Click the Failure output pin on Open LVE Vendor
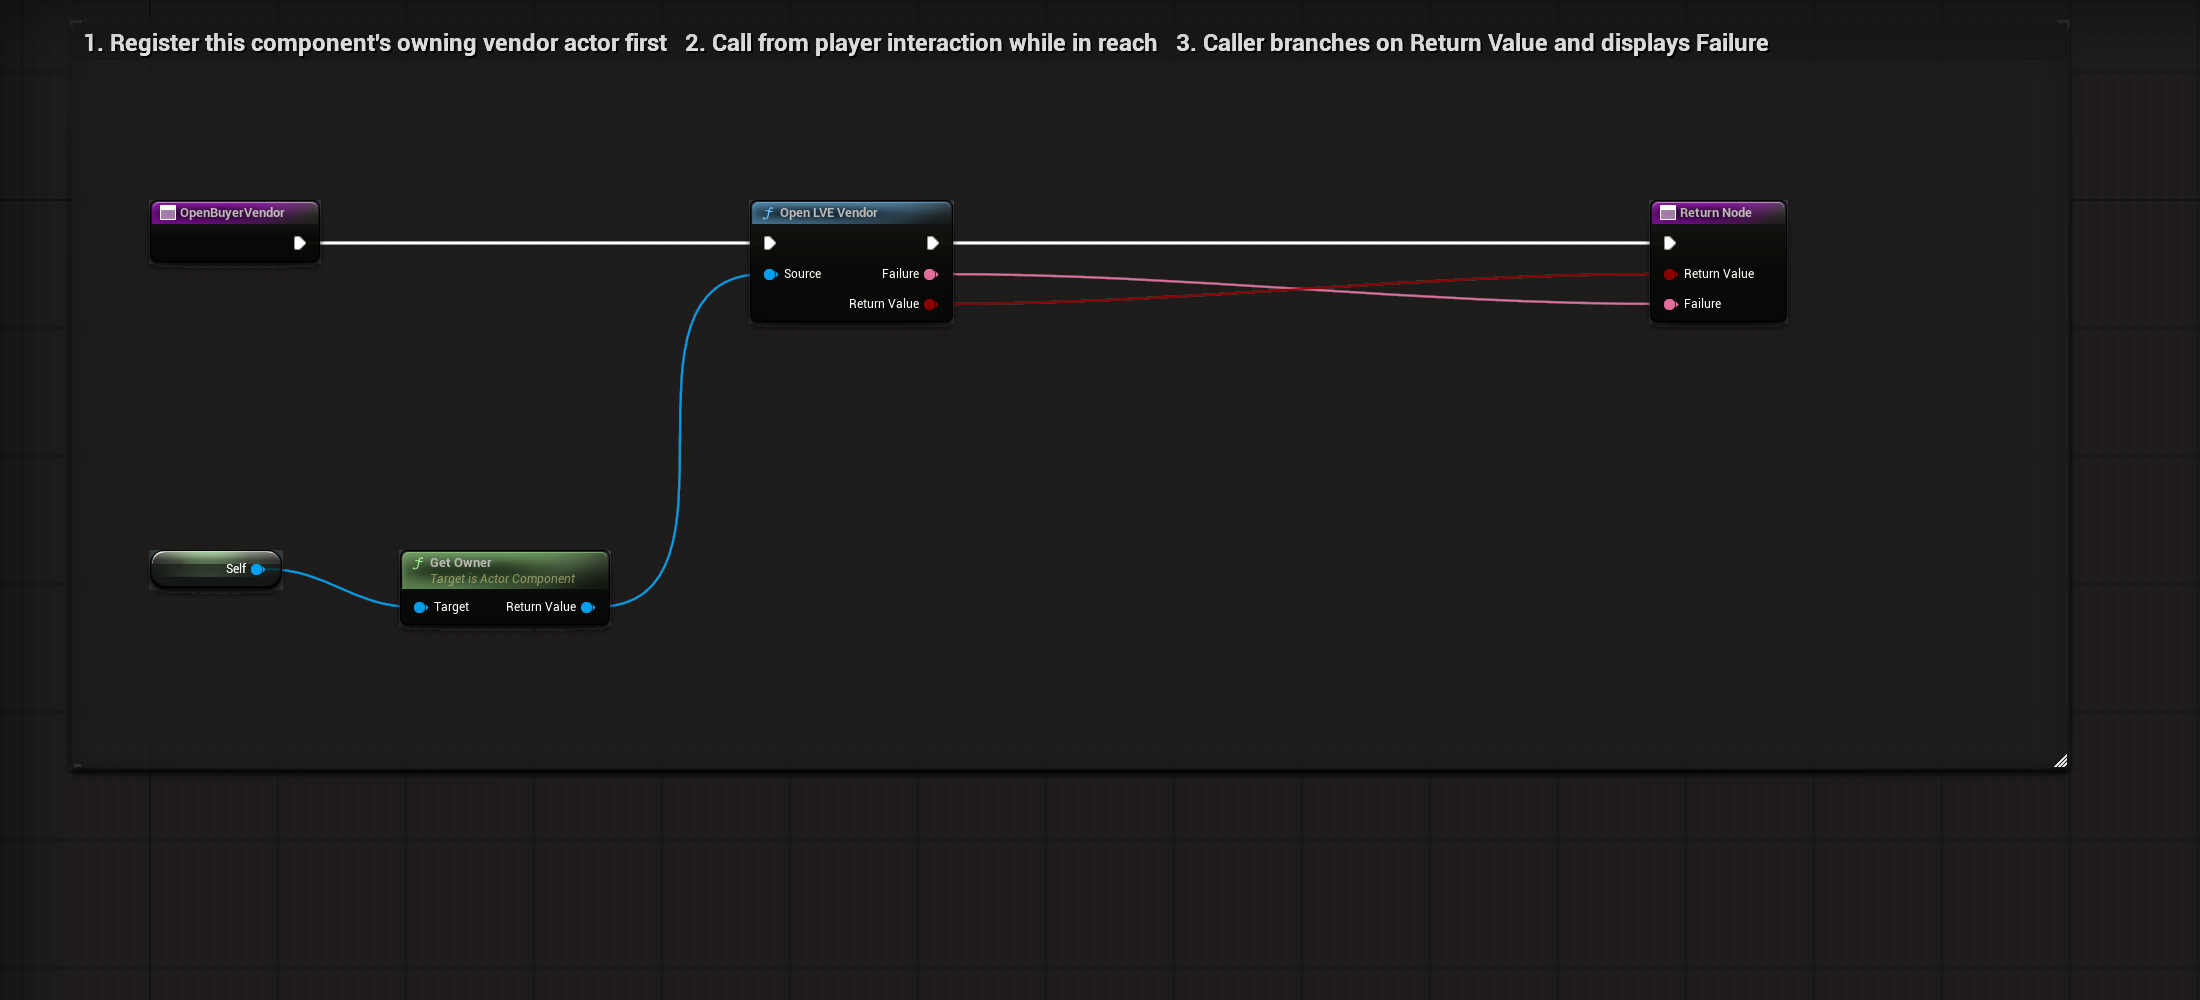The width and height of the screenshot is (2200, 1000). 931,274
